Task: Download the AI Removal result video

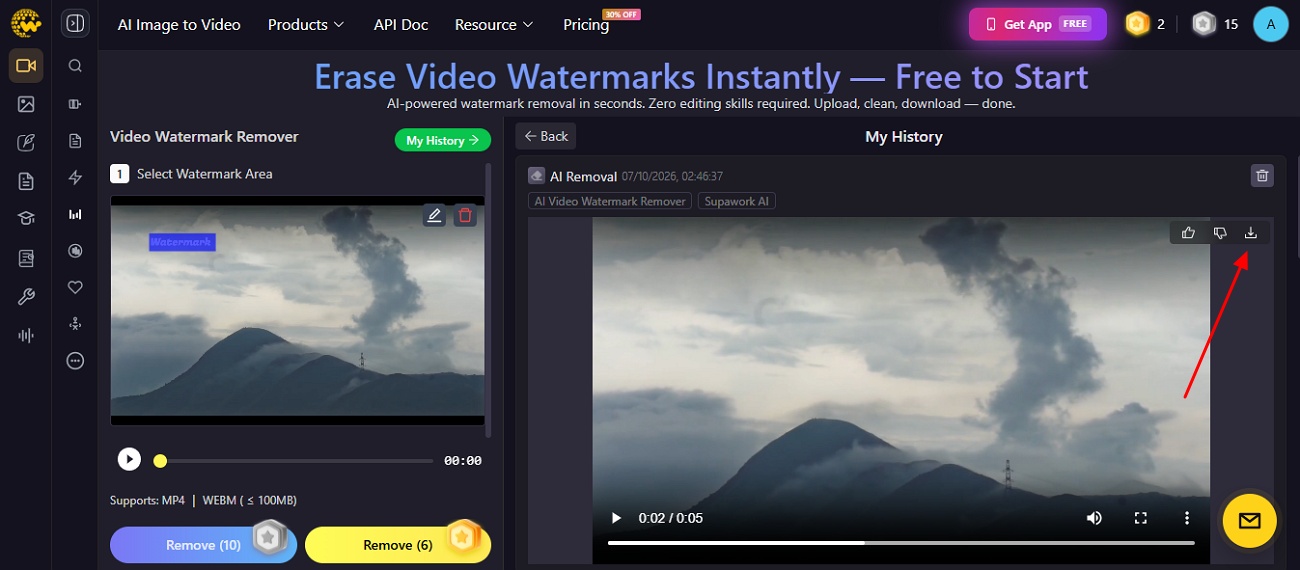Action: pyautogui.click(x=1250, y=233)
